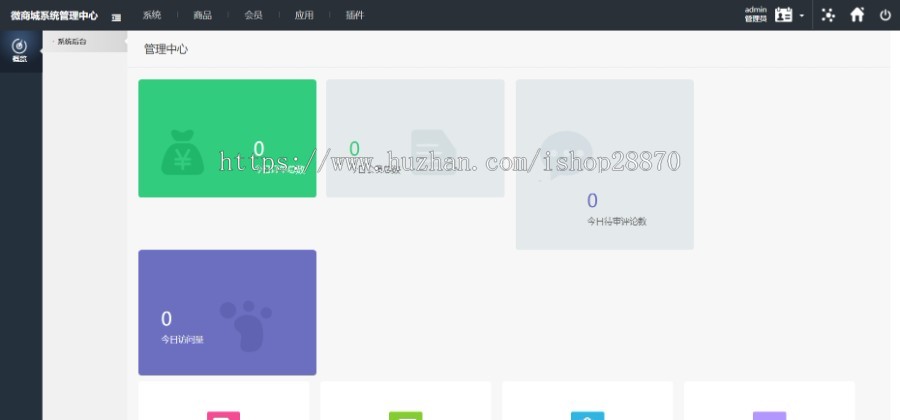
Task: Click the admin ID card icon
Action: coord(783,15)
